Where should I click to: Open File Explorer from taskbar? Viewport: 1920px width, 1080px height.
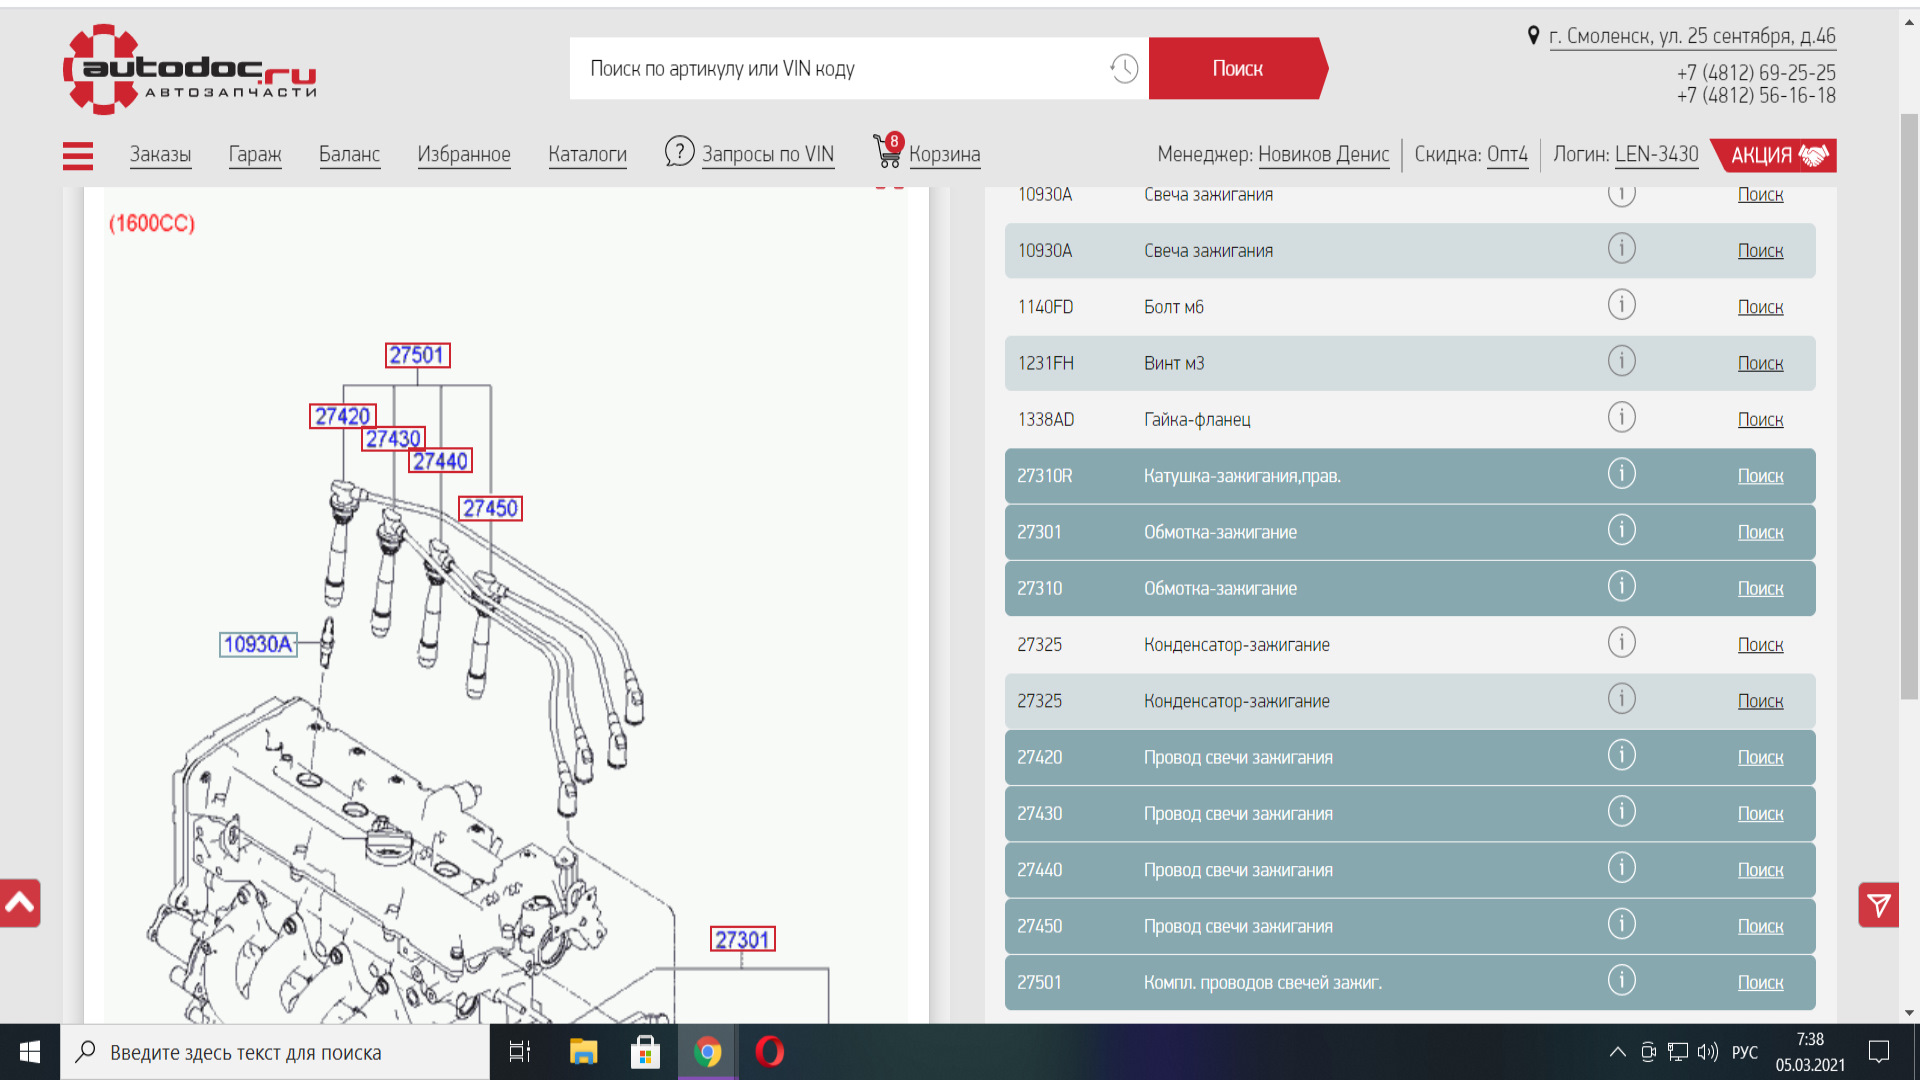pos(583,1052)
